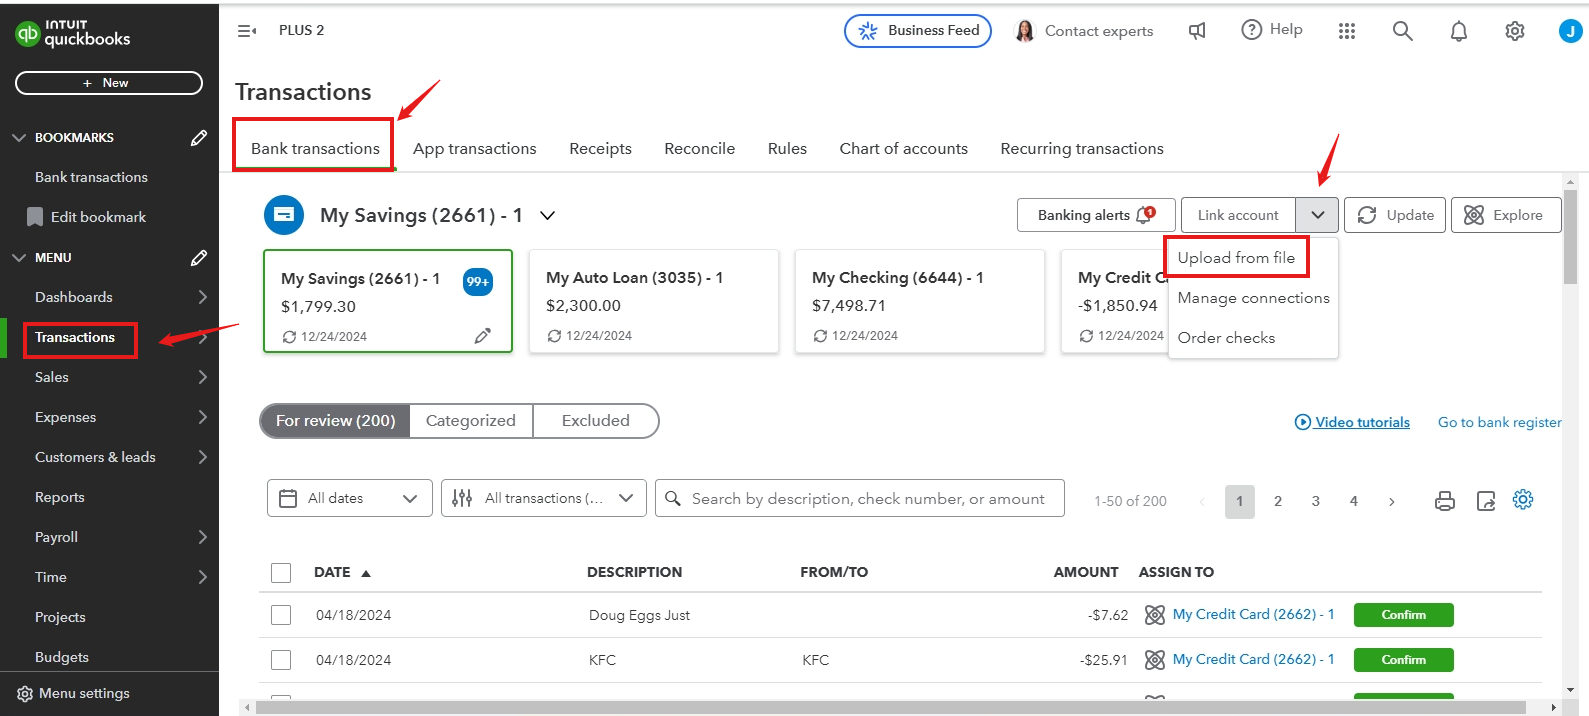Click the print icon above the table

pyautogui.click(x=1444, y=501)
